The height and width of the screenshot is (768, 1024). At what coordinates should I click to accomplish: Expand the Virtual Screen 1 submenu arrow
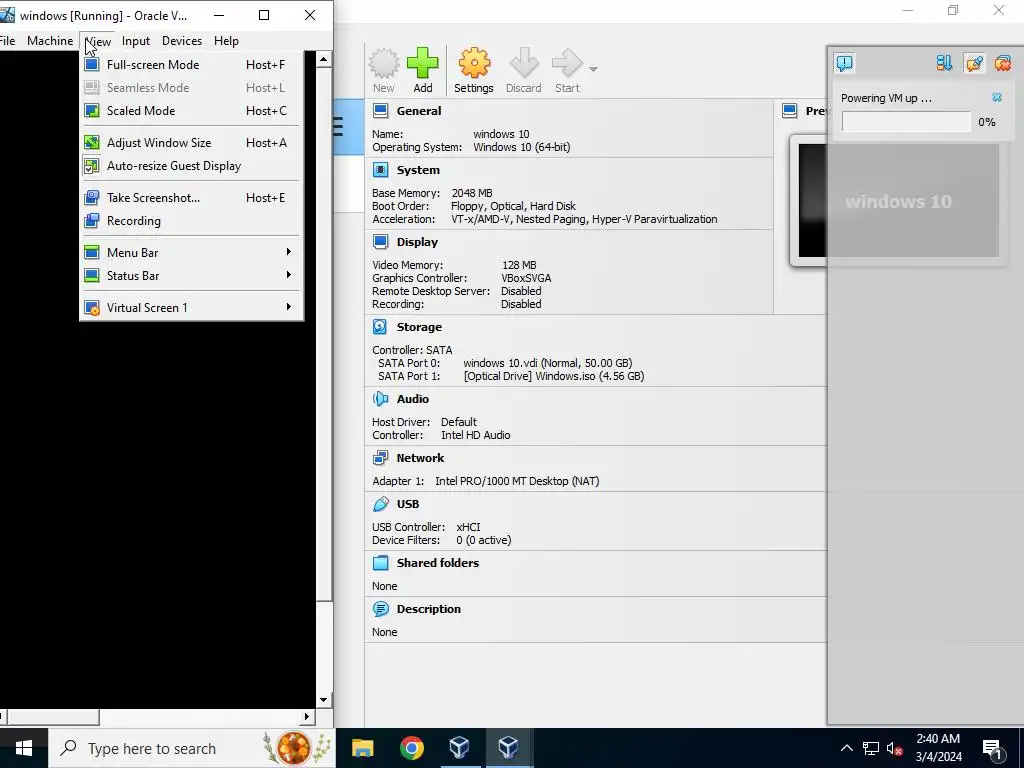289,307
